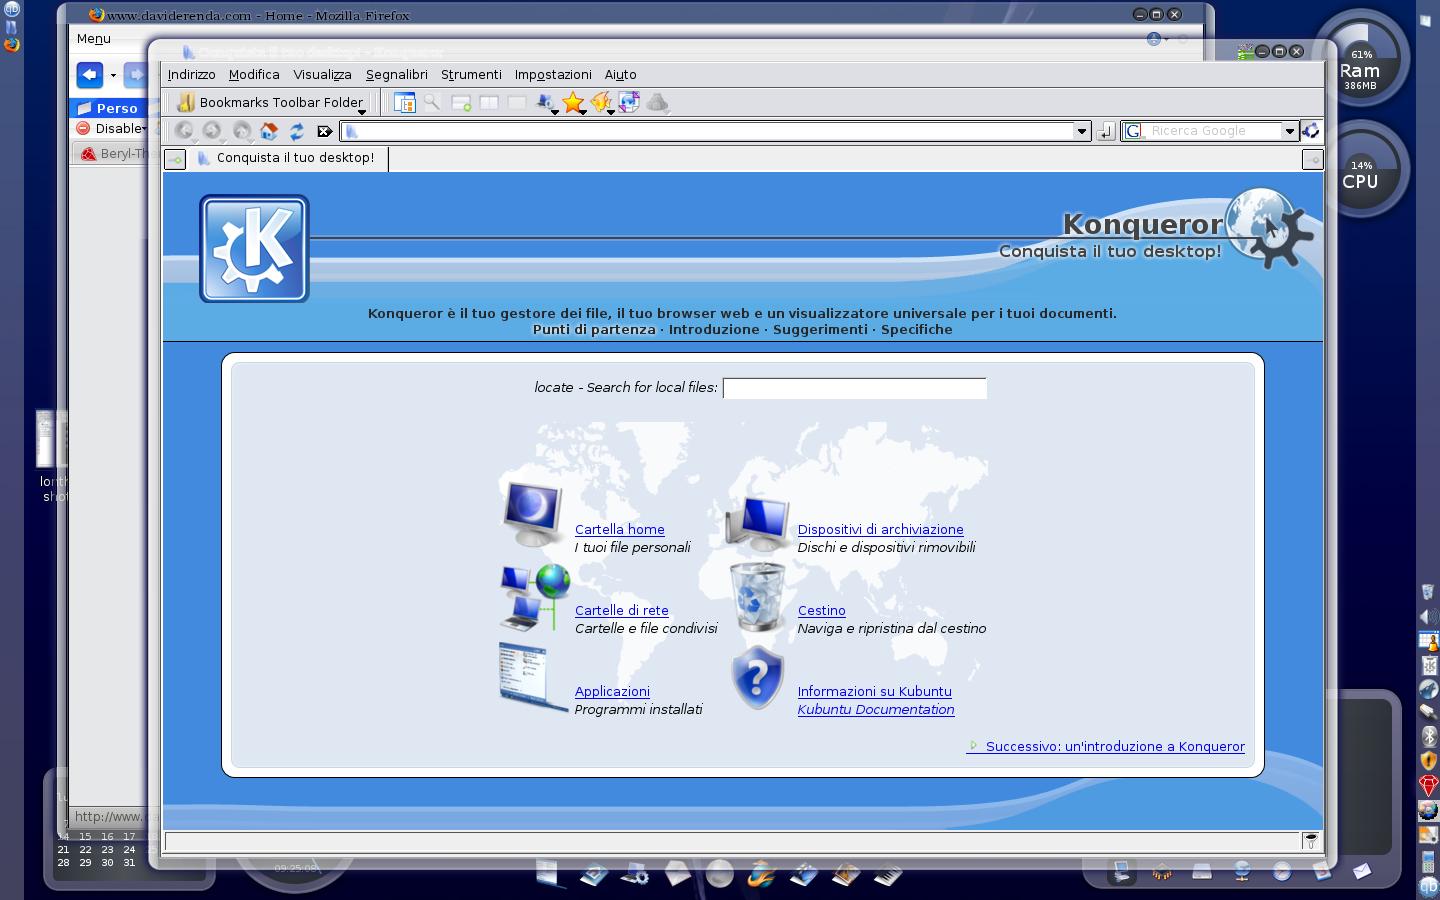Image resolution: width=1440 pixels, height=900 pixels.
Task: Click the Kubuntu logo icon beside the search box
Action: point(1310,131)
